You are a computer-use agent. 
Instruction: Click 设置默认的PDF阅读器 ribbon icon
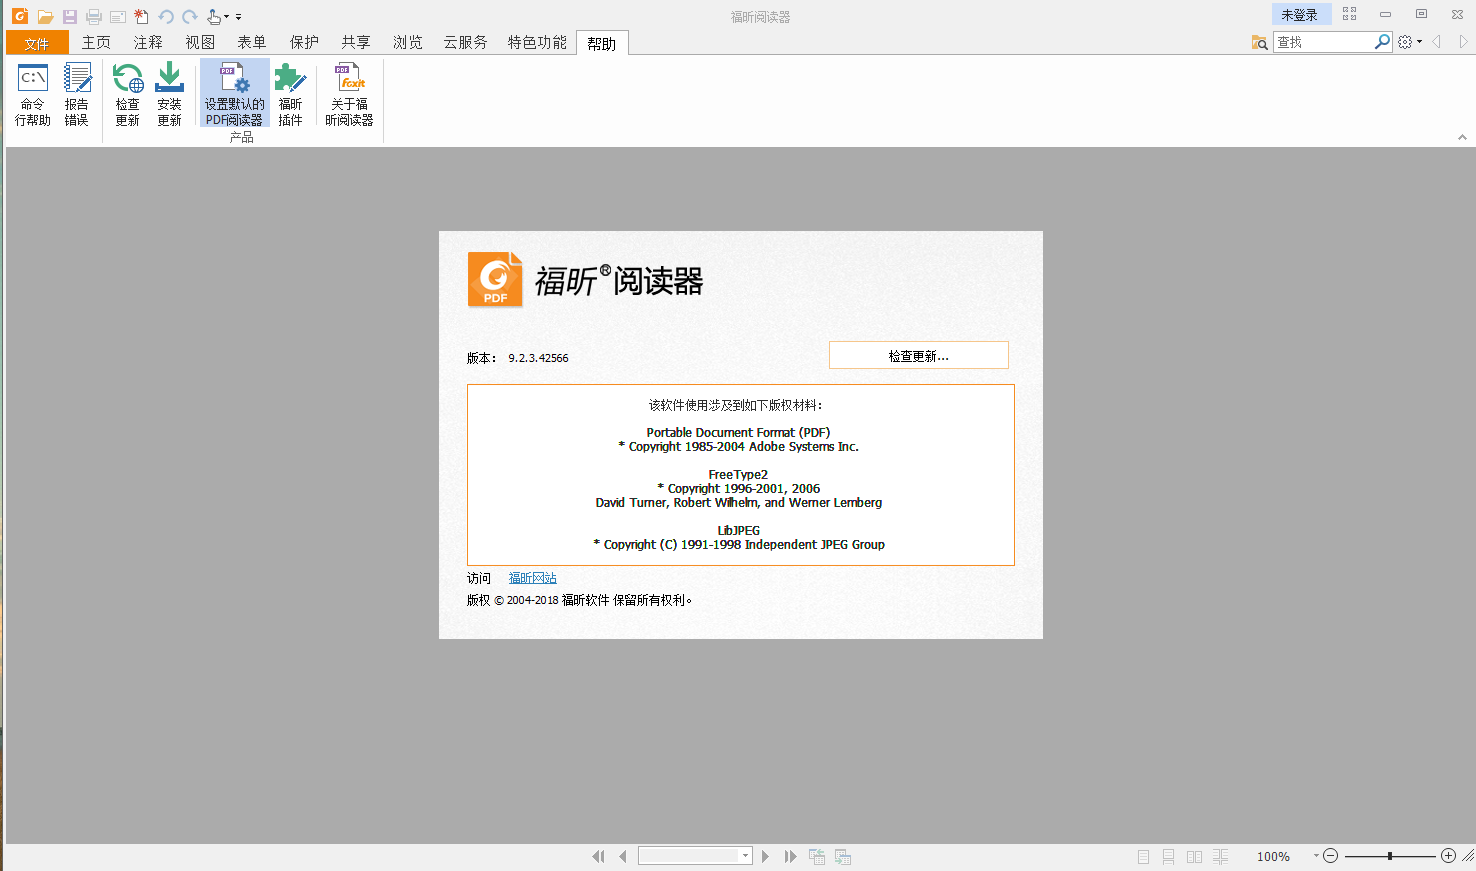[x=235, y=94]
